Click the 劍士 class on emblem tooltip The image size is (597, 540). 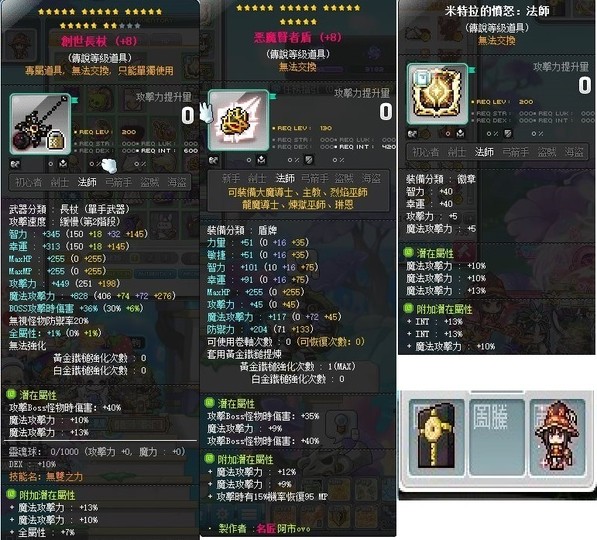(x=457, y=152)
